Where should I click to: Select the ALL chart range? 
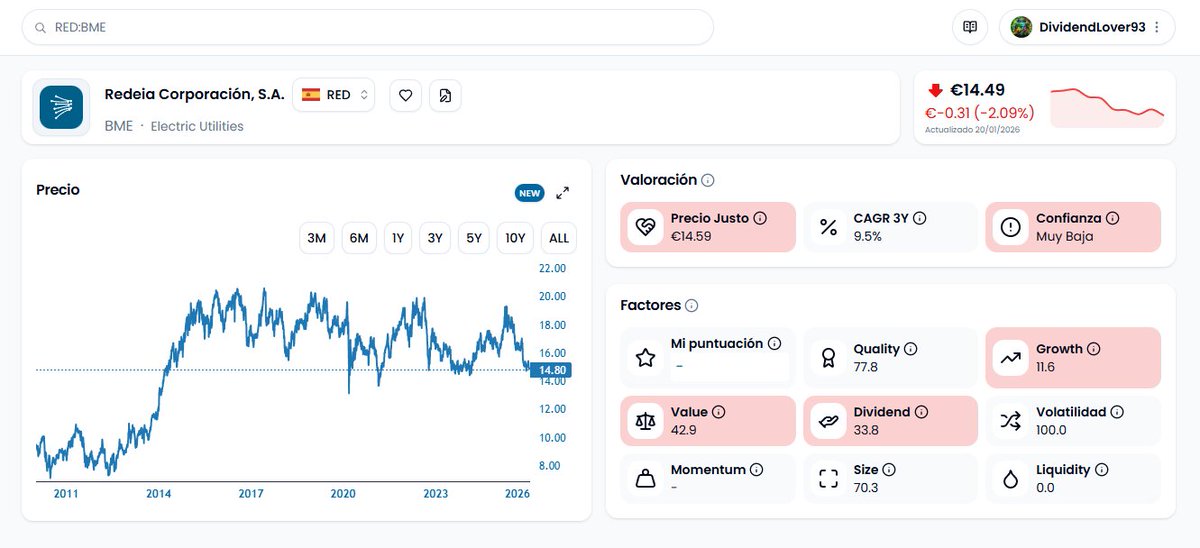click(559, 238)
